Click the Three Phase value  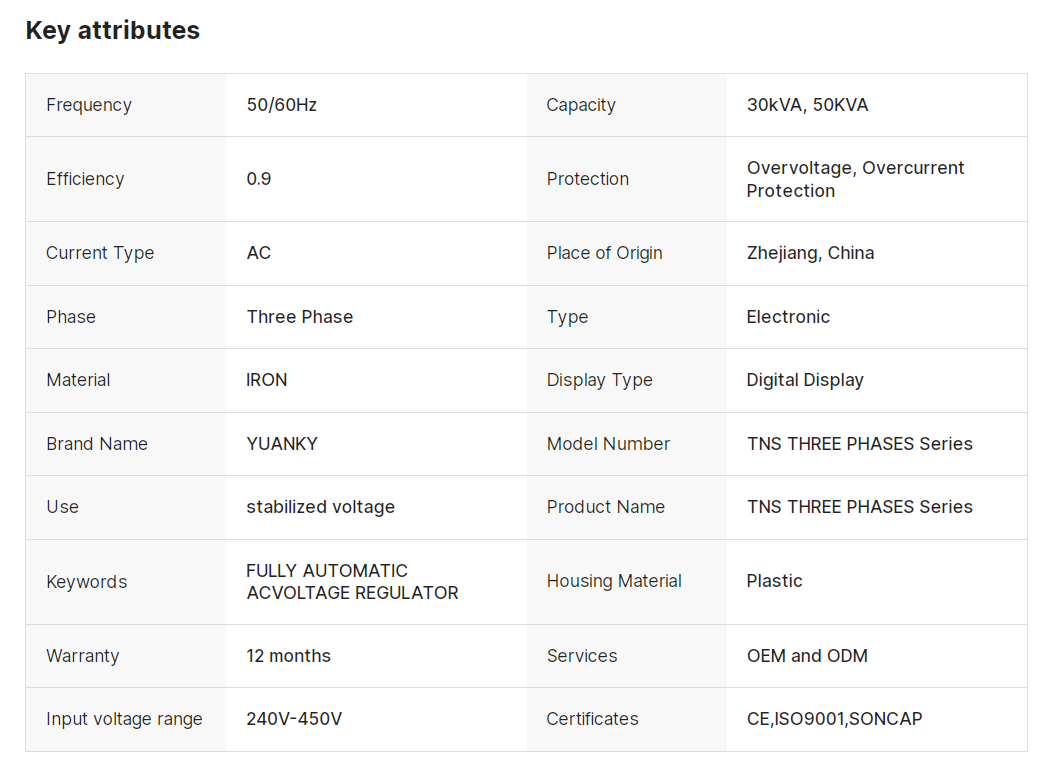[x=300, y=317]
